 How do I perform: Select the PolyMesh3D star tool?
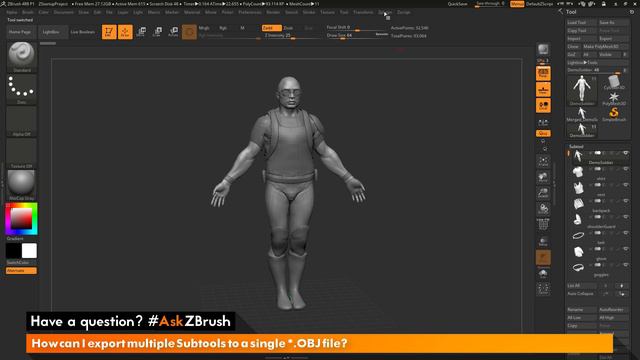[613, 98]
